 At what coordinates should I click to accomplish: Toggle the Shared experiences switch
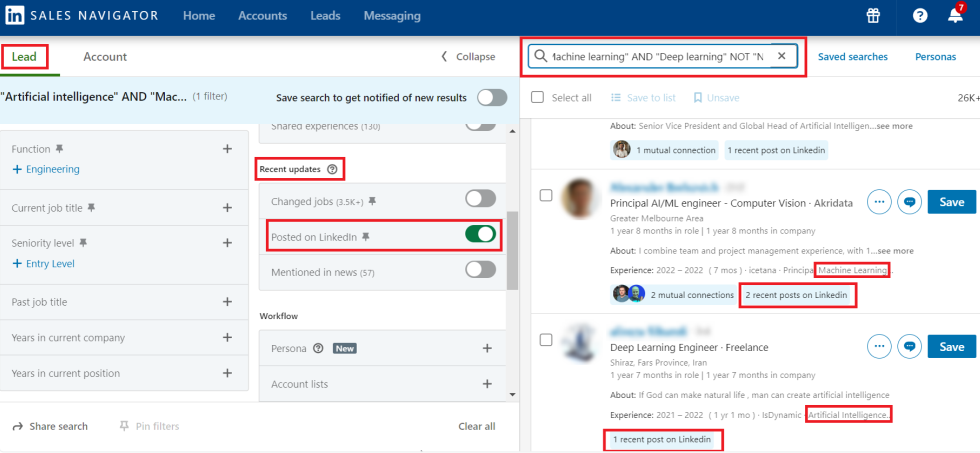point(481,126)
